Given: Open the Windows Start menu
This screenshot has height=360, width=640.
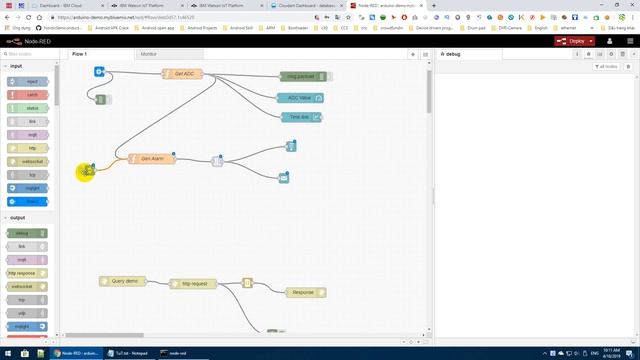Looking at the screenshot, I should click(x=7, y=353).
